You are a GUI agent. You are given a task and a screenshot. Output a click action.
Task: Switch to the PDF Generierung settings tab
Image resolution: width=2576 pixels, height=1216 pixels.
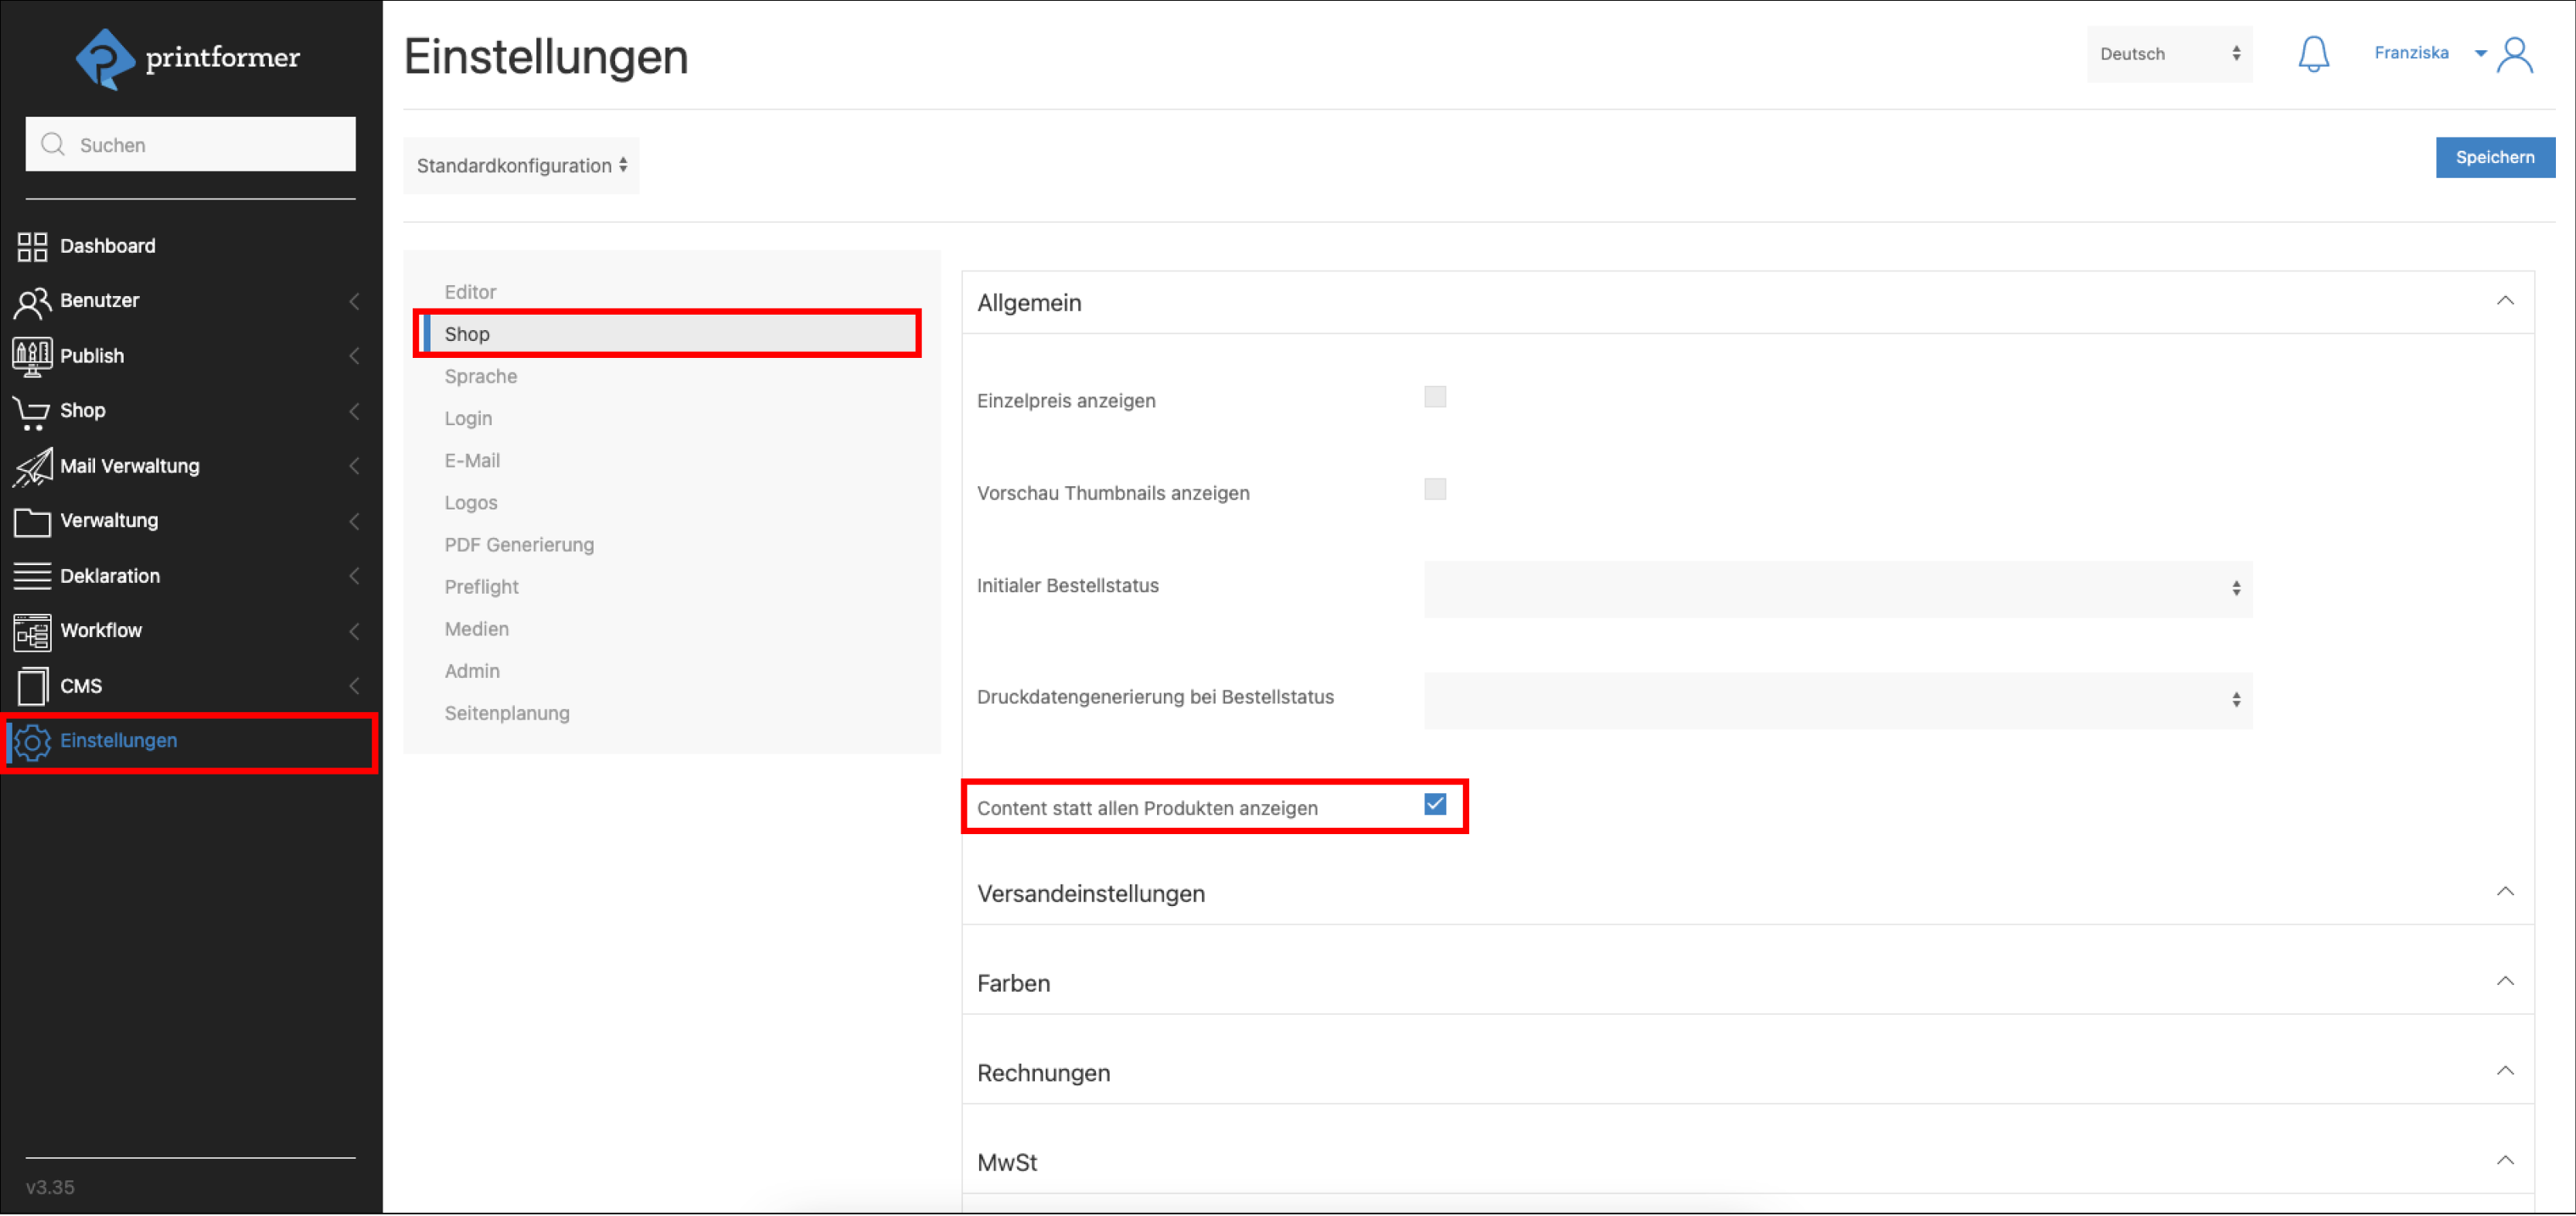coord(519,545)
